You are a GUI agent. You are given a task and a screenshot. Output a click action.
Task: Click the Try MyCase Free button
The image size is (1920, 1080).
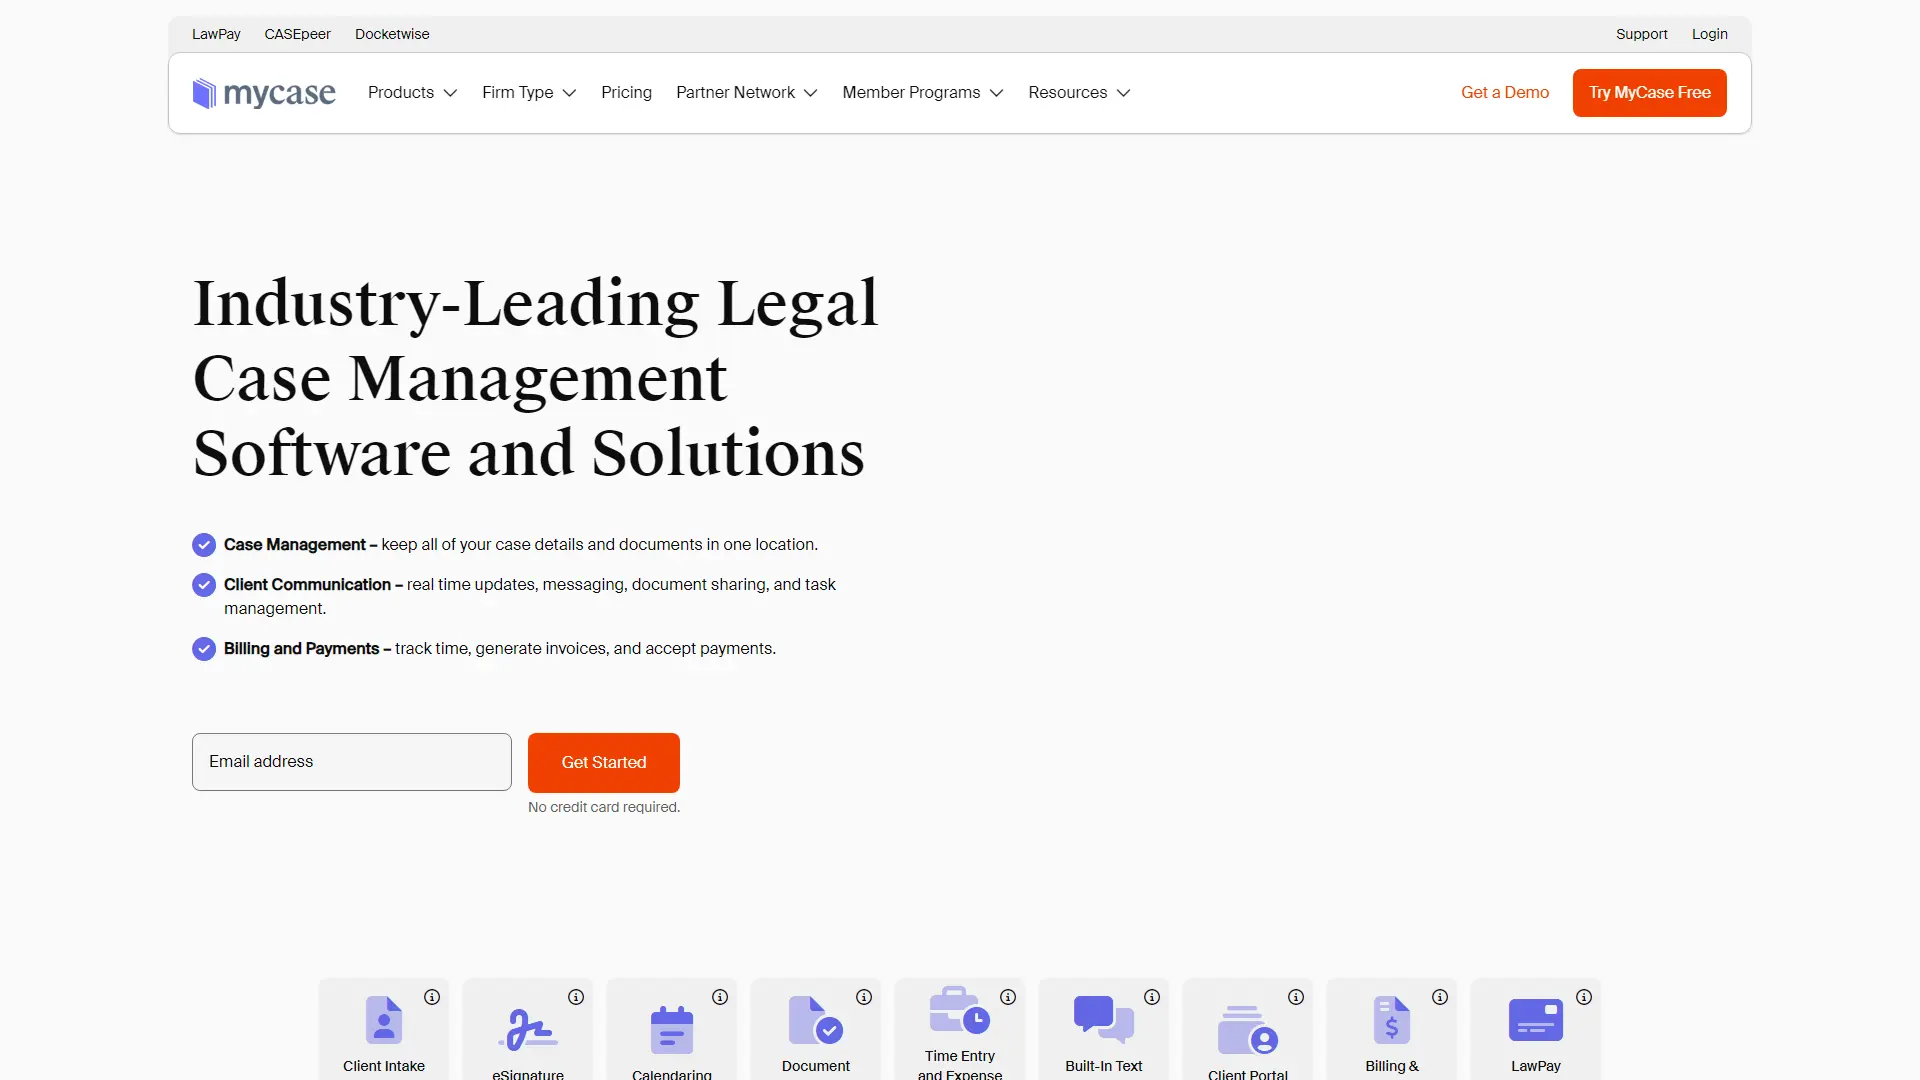(1649, 92)
